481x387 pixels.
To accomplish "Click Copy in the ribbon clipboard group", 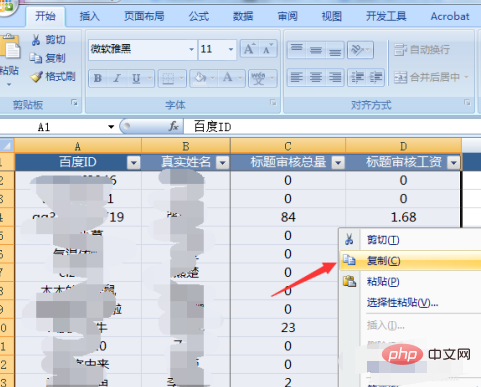I will (48, 58).
